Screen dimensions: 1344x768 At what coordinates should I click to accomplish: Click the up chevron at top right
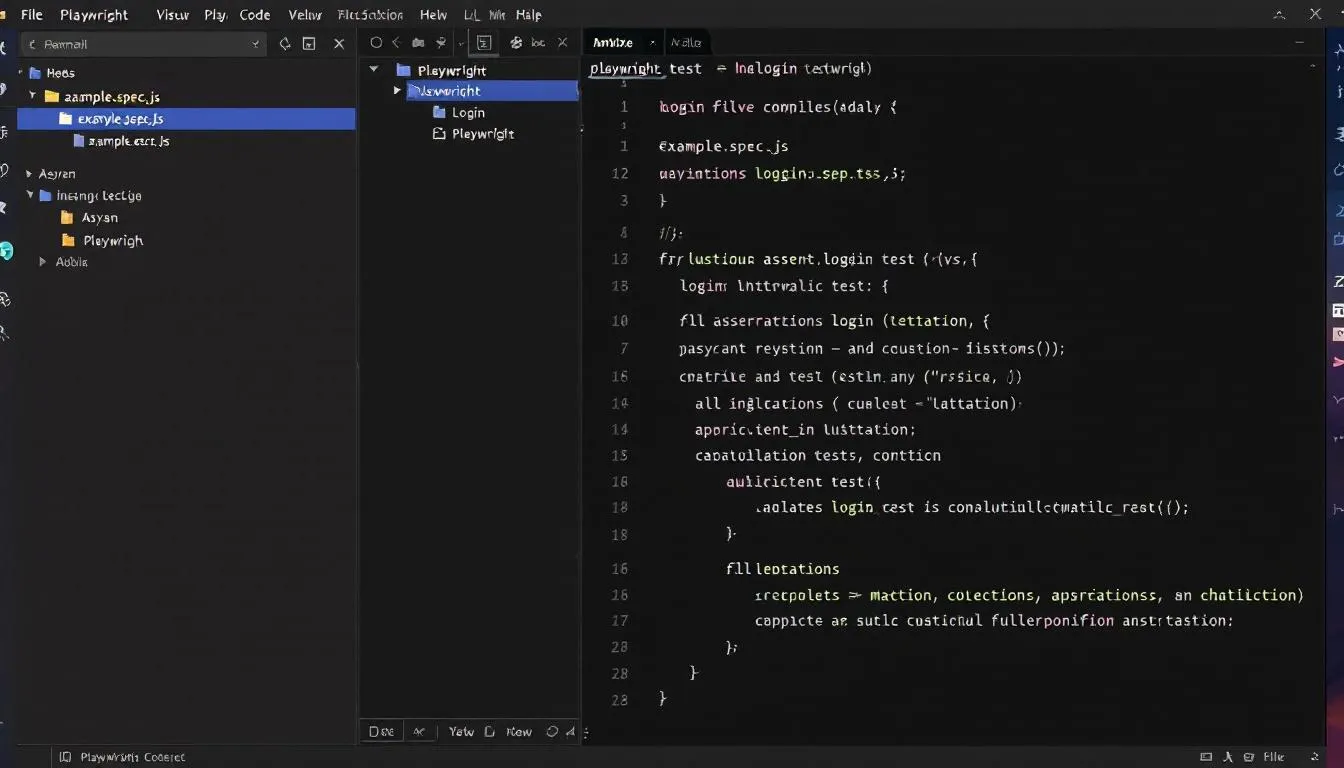point(1279,14)
